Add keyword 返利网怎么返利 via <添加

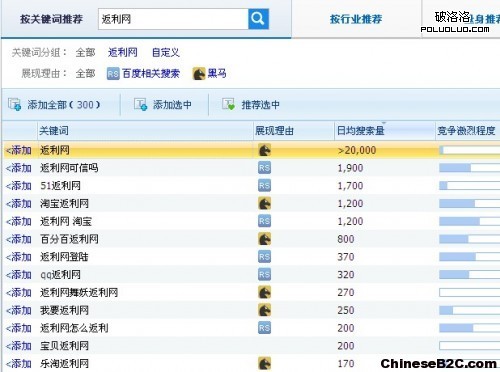click(19, 328)
